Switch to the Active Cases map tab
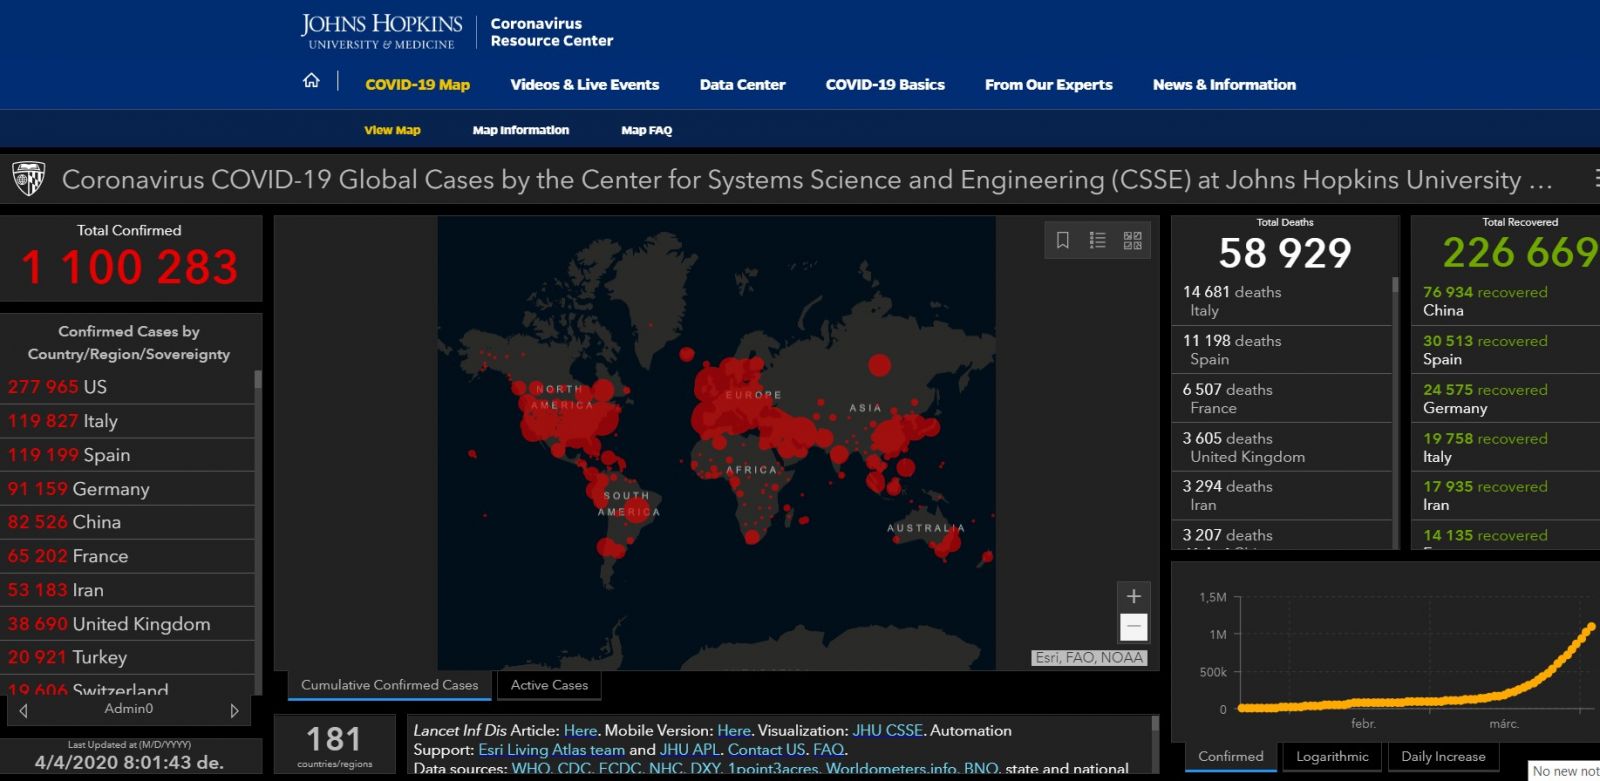This screenshot has width=1600, height=781. pos(549,685)
